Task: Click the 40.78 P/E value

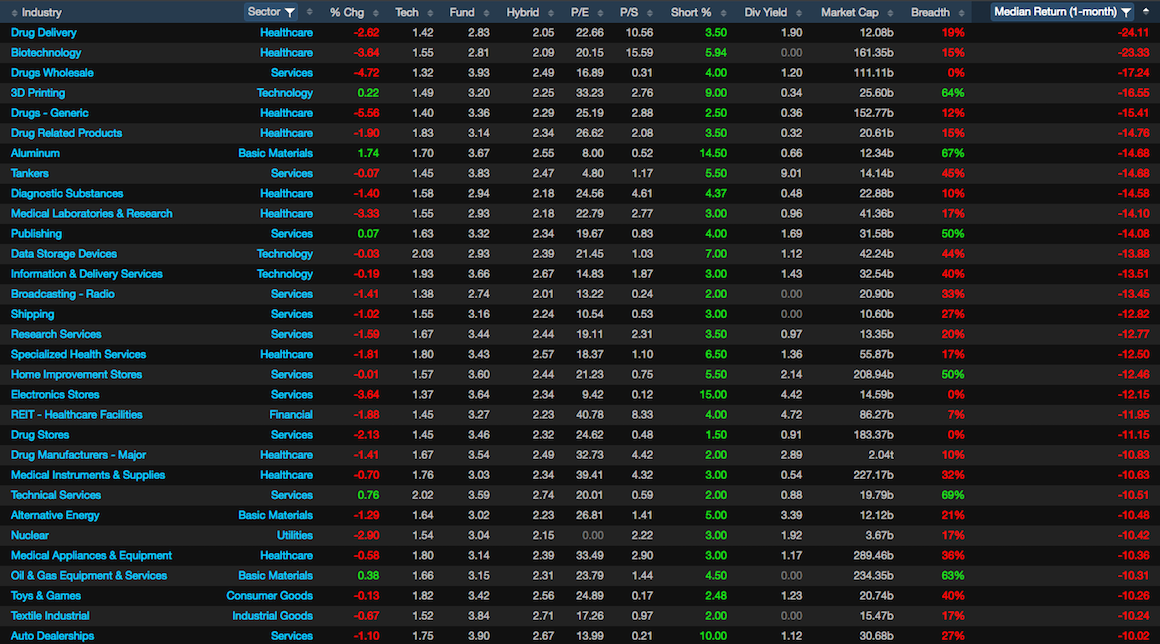Action: click(590, 415)
